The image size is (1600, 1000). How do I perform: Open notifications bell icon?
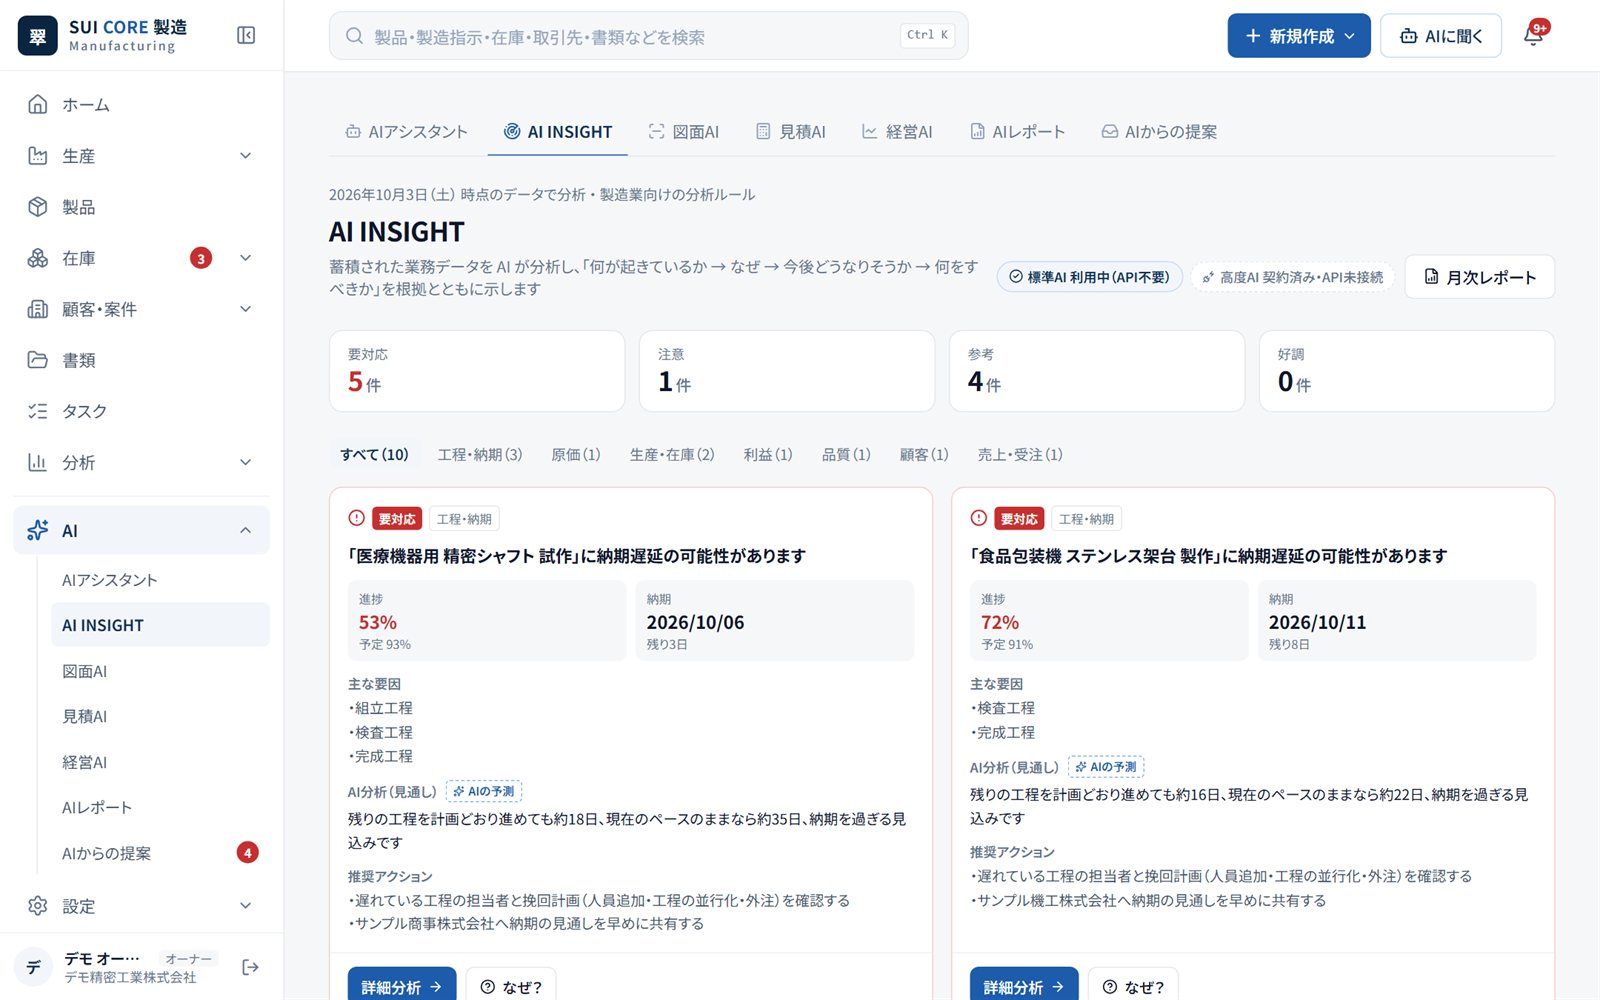1534,35
